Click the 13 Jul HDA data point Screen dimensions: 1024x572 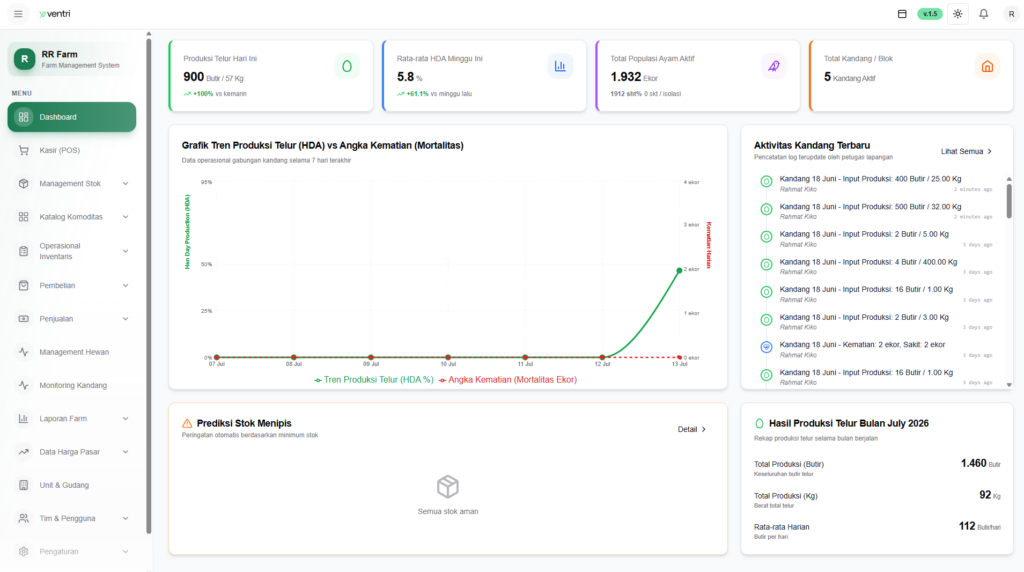679,270
